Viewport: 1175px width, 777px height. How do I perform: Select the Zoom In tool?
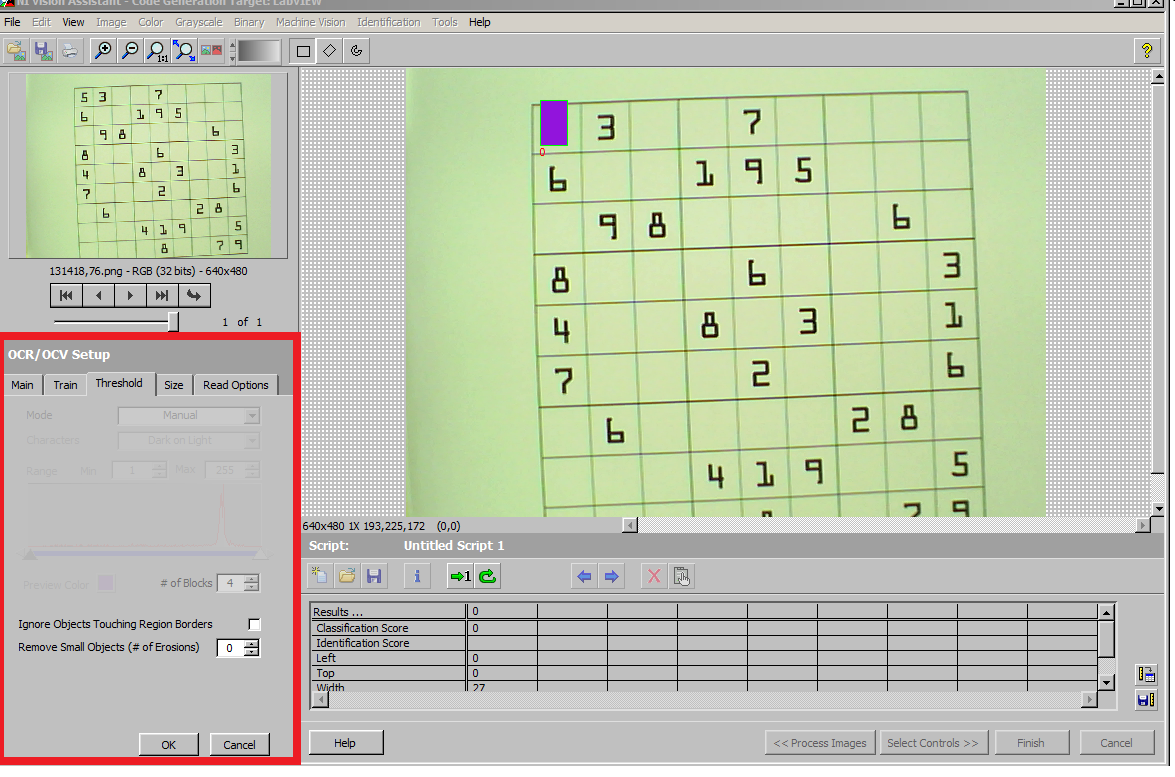pyautogui.click(x=103, y=51)
